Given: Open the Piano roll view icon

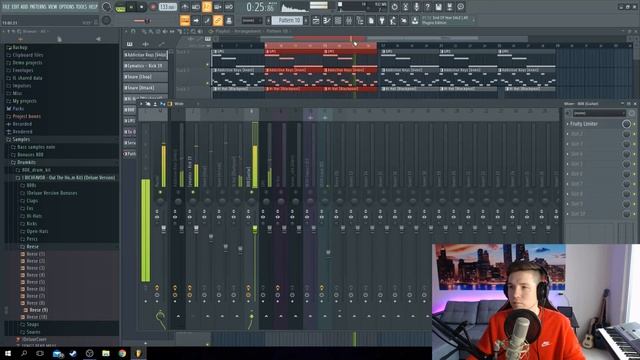Looking at the screenshot, I should [x=327, y=20].
